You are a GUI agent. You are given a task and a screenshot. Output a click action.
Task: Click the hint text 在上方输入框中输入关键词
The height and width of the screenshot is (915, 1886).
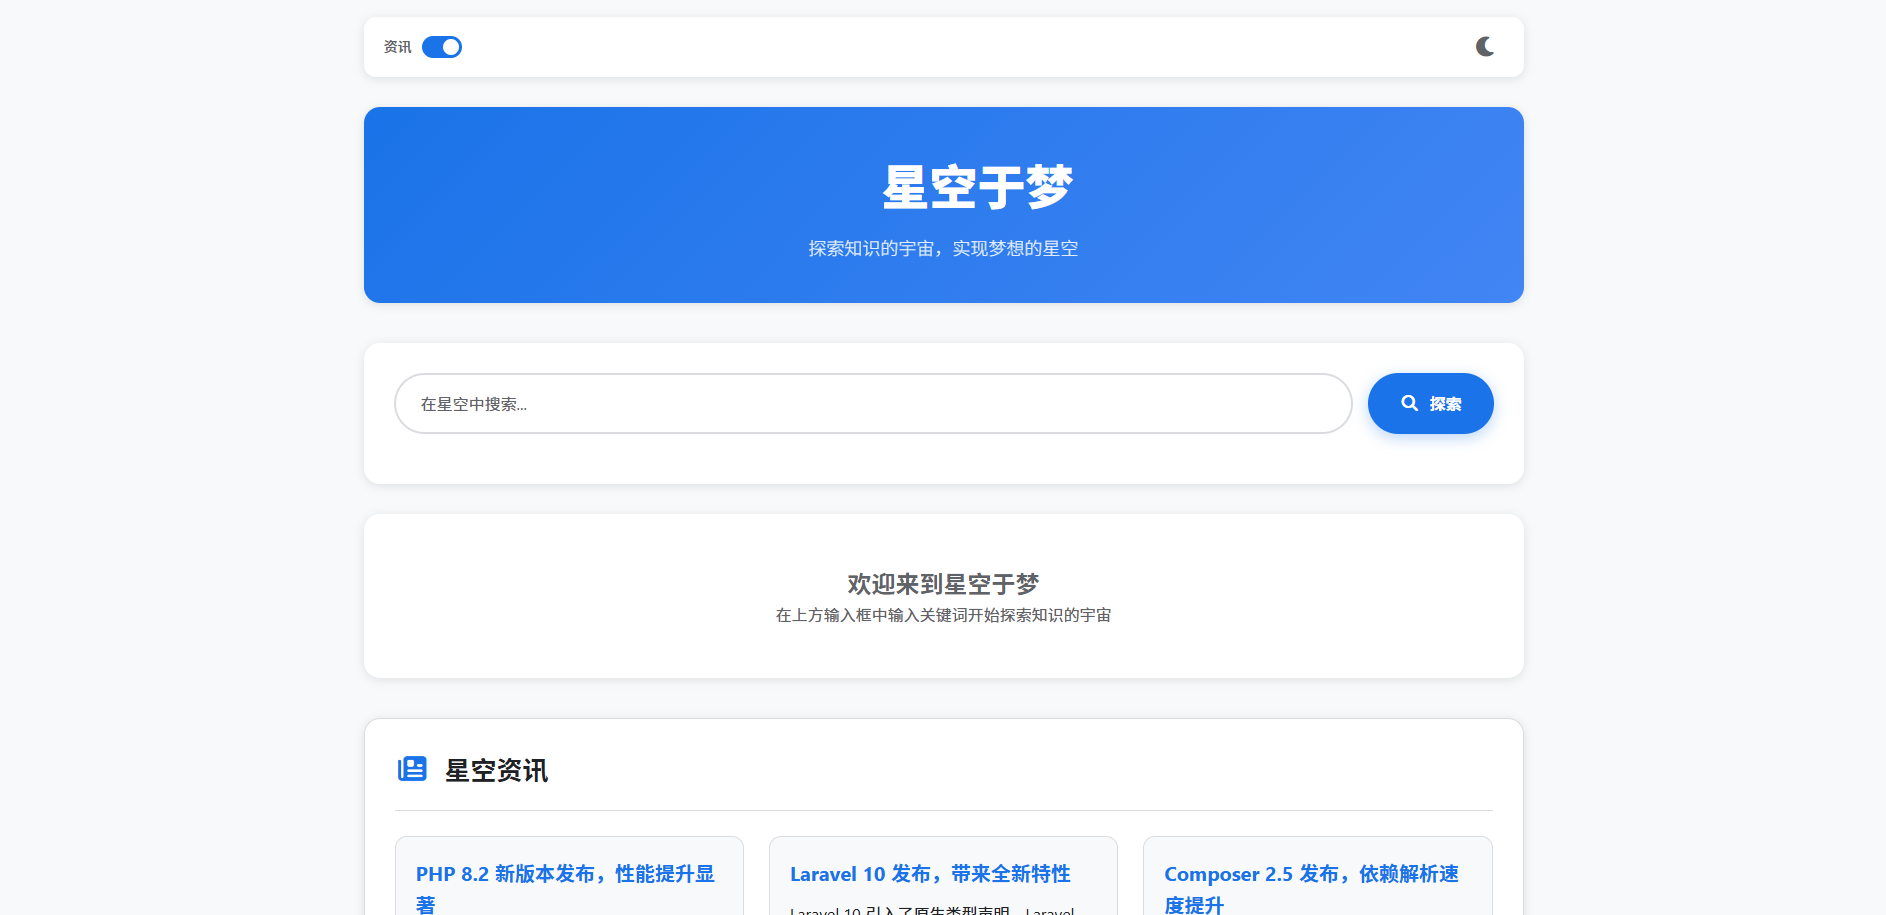[x=943, y=615]
